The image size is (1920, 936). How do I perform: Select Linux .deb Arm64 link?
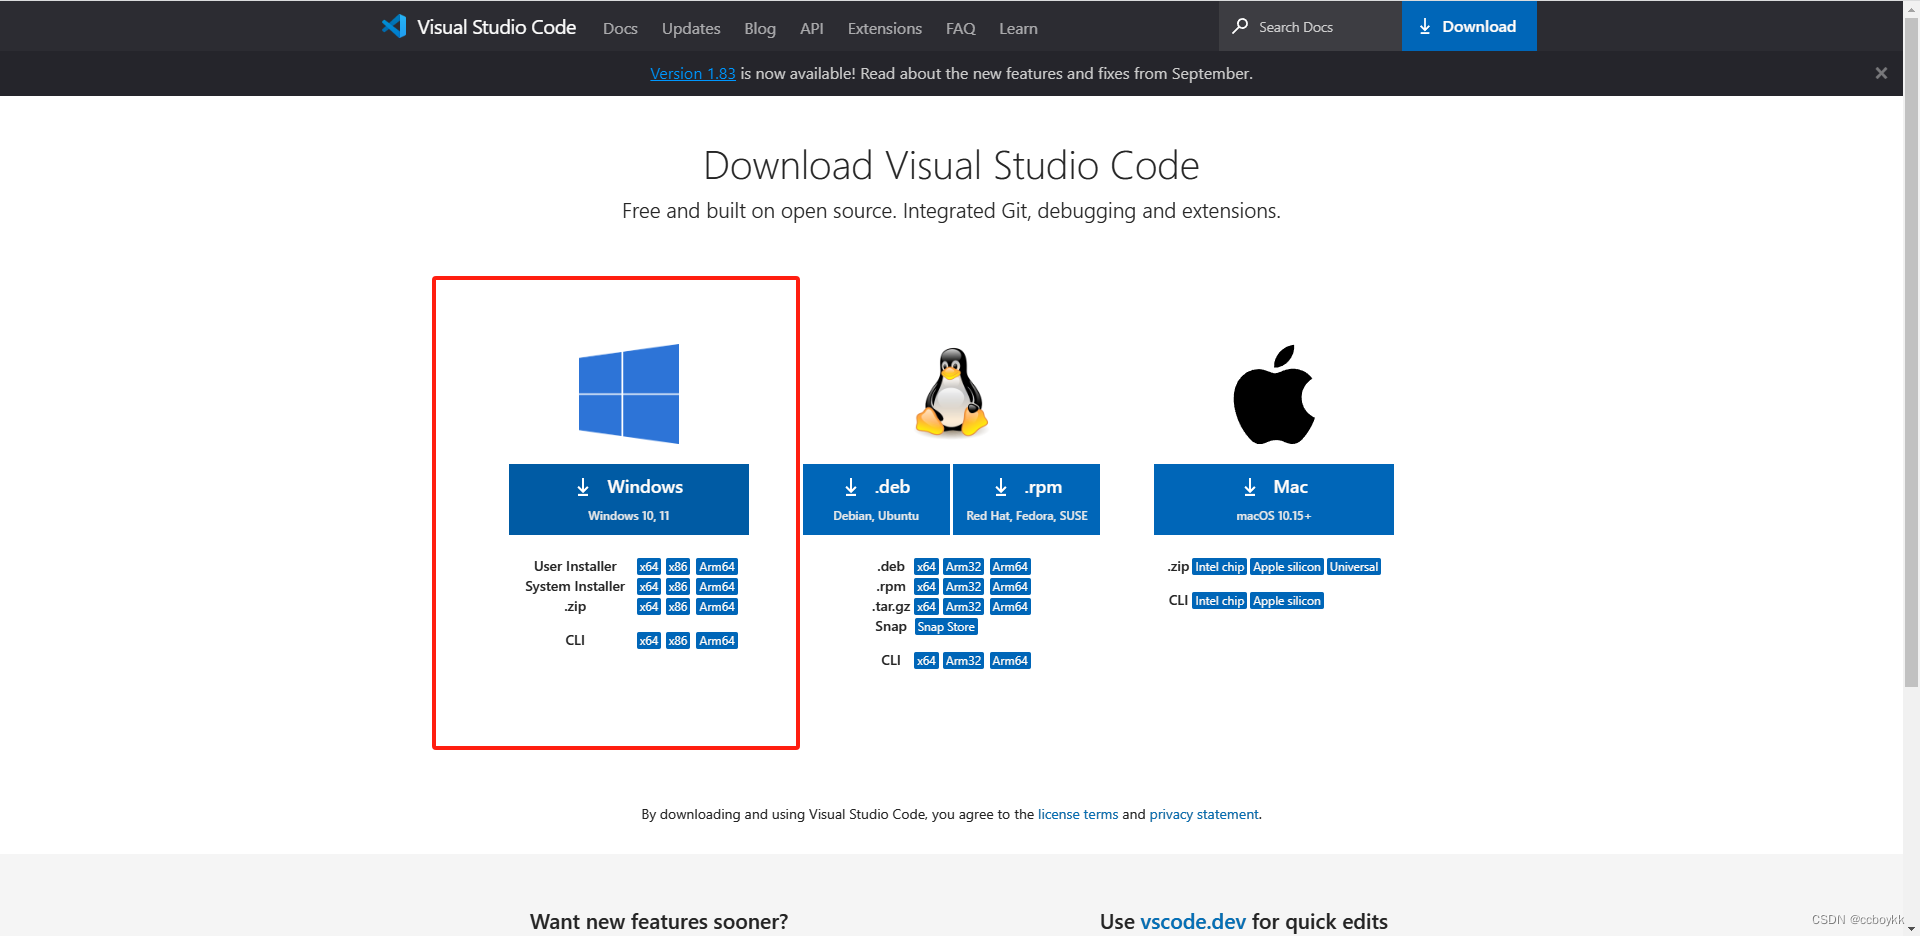[x=1010, y=567]
